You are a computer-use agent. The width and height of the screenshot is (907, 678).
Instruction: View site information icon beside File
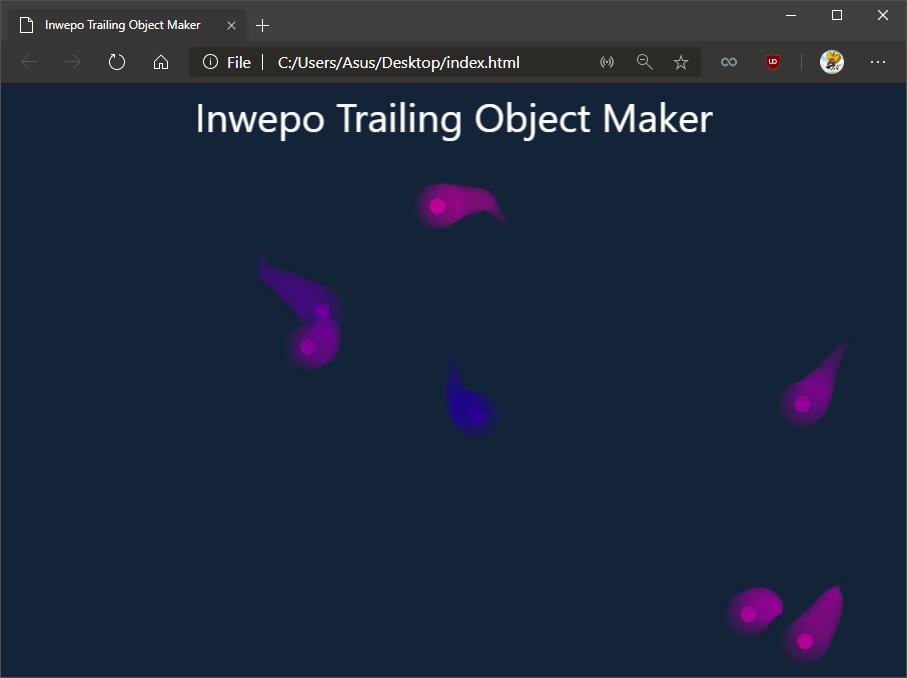coord(210,62)
